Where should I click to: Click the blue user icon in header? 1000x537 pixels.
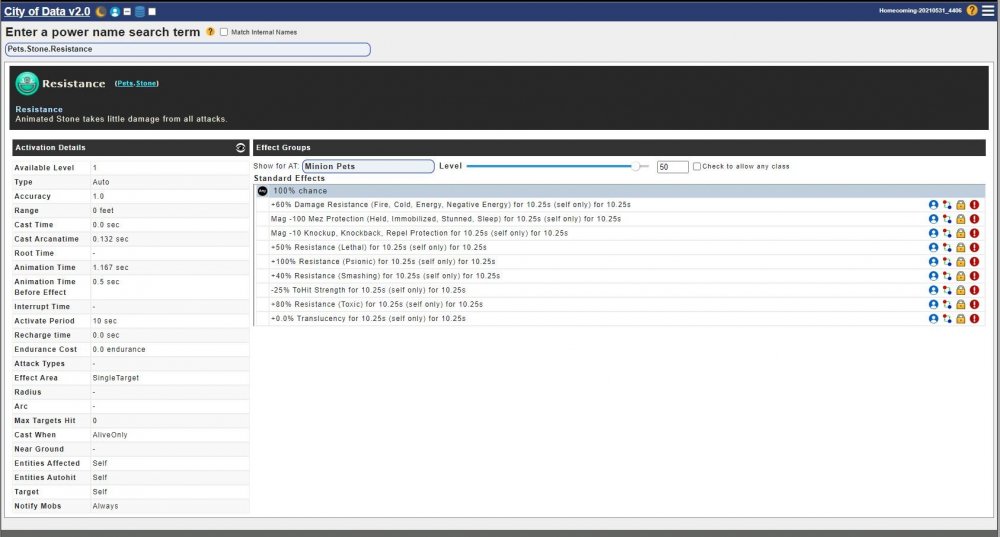tap(115, 11)
